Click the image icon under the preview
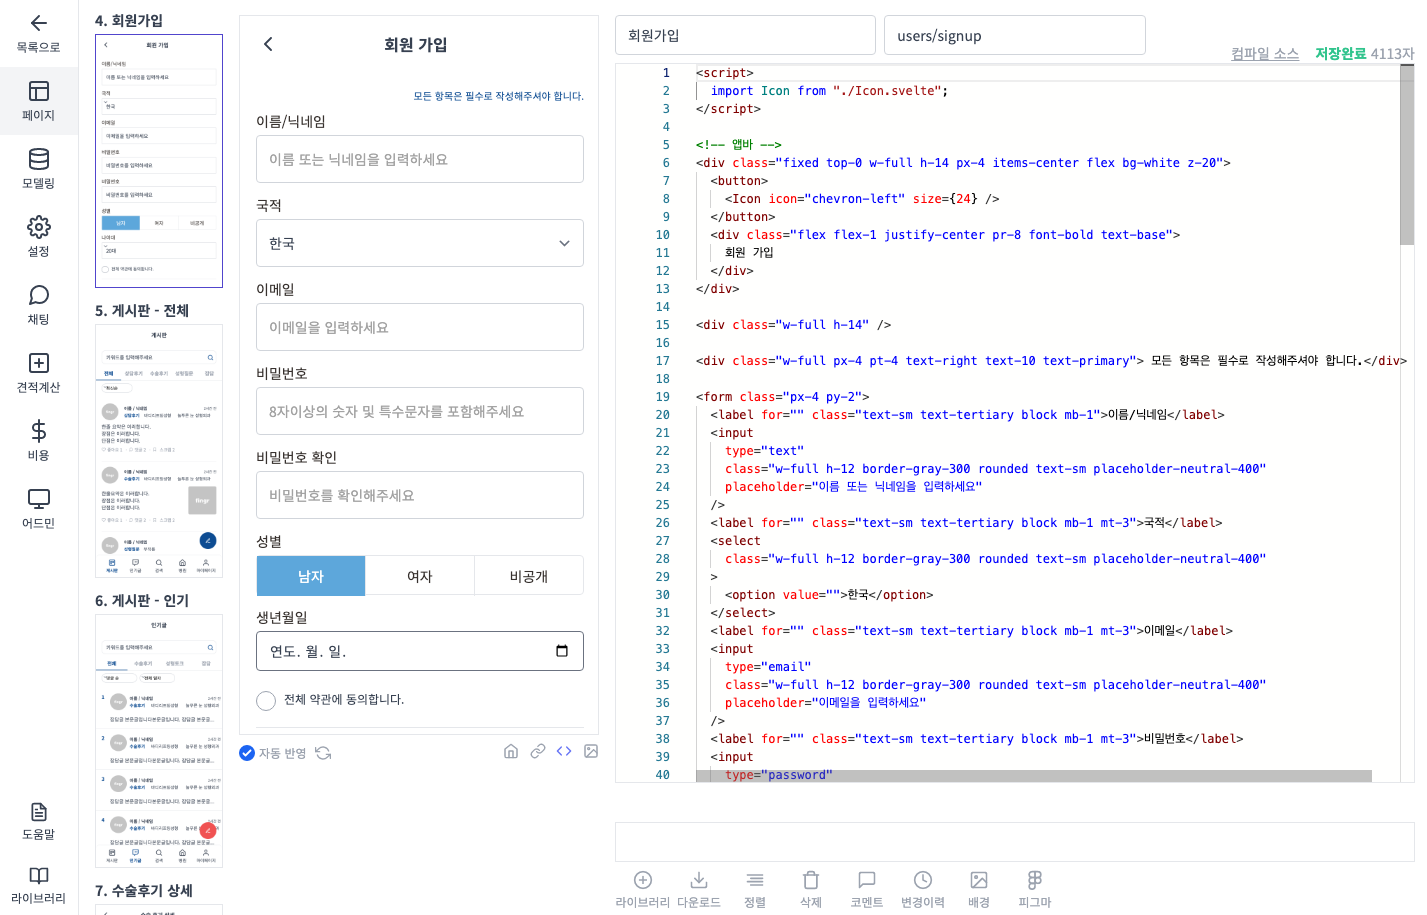Viewport: 1427px width, 915px height. coord(591,751)
